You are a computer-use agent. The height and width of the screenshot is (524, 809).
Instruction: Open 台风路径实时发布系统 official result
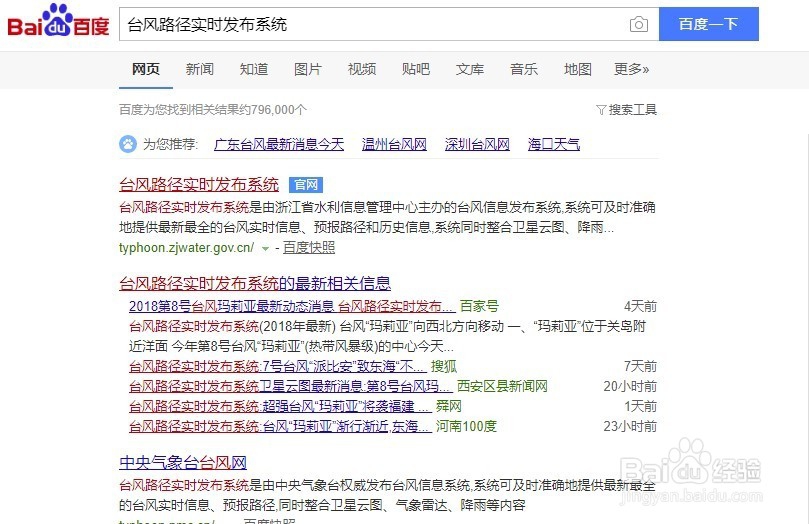[199, 185]
